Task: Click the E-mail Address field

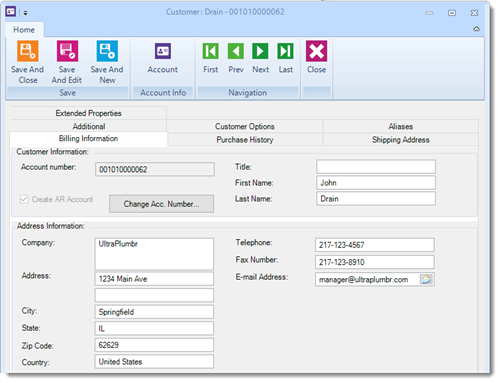Action: click(375, 279)
